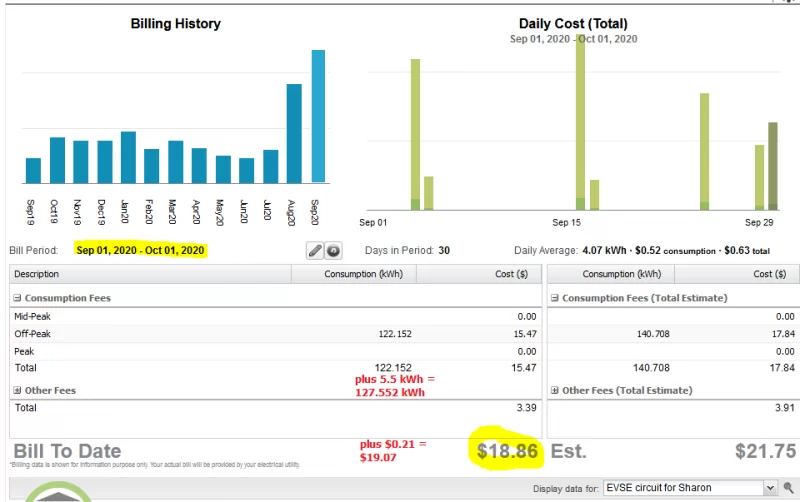Screen dimensions: 800x502
Task: Click the pencil edit bill period icon
Action: click(x=314, y=250)
